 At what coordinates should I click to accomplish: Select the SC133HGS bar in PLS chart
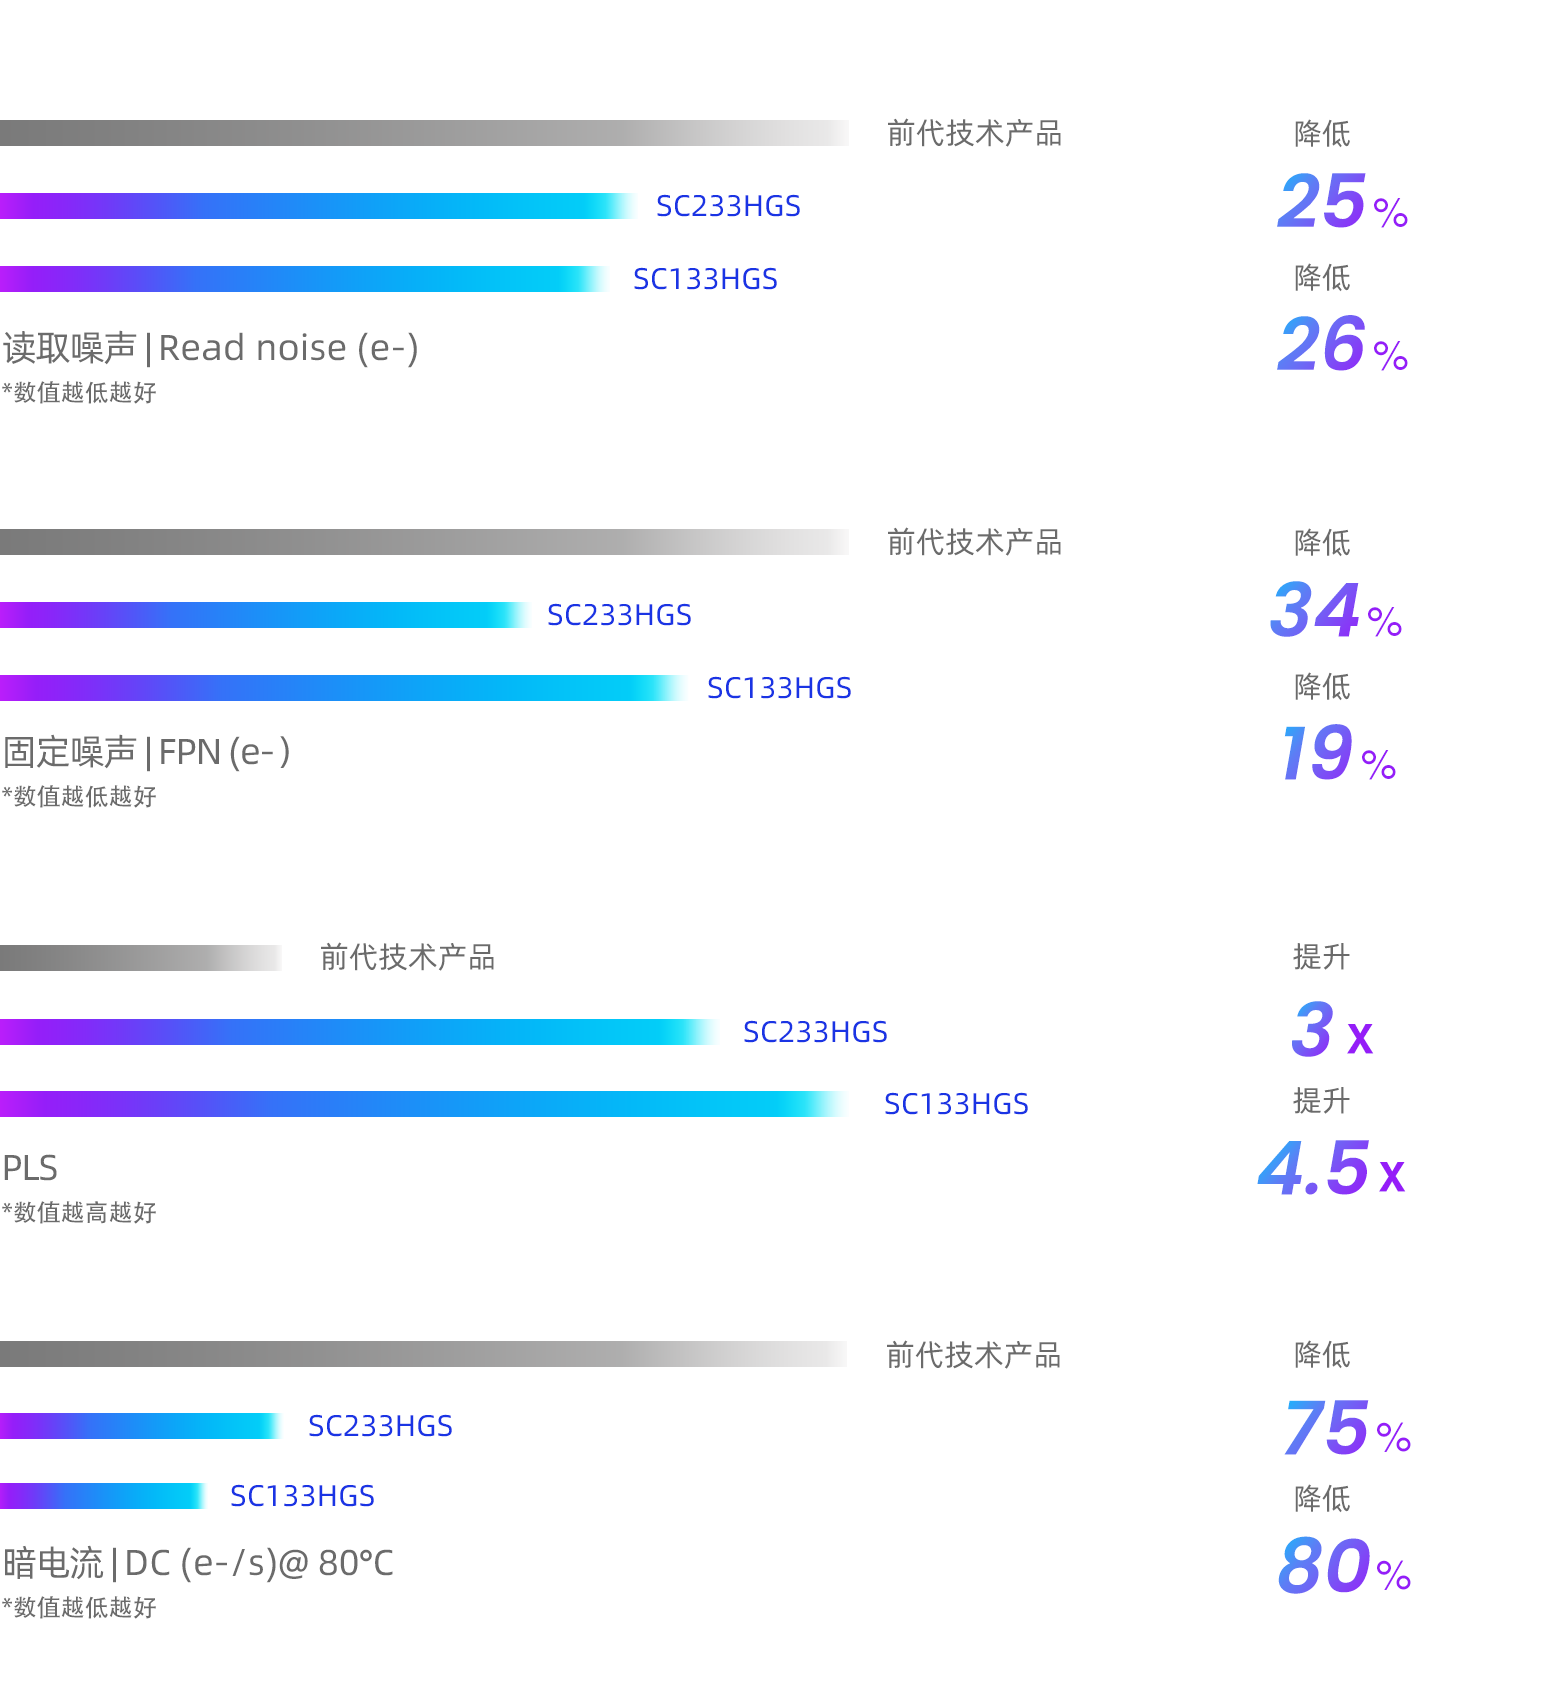[424, 1104]
